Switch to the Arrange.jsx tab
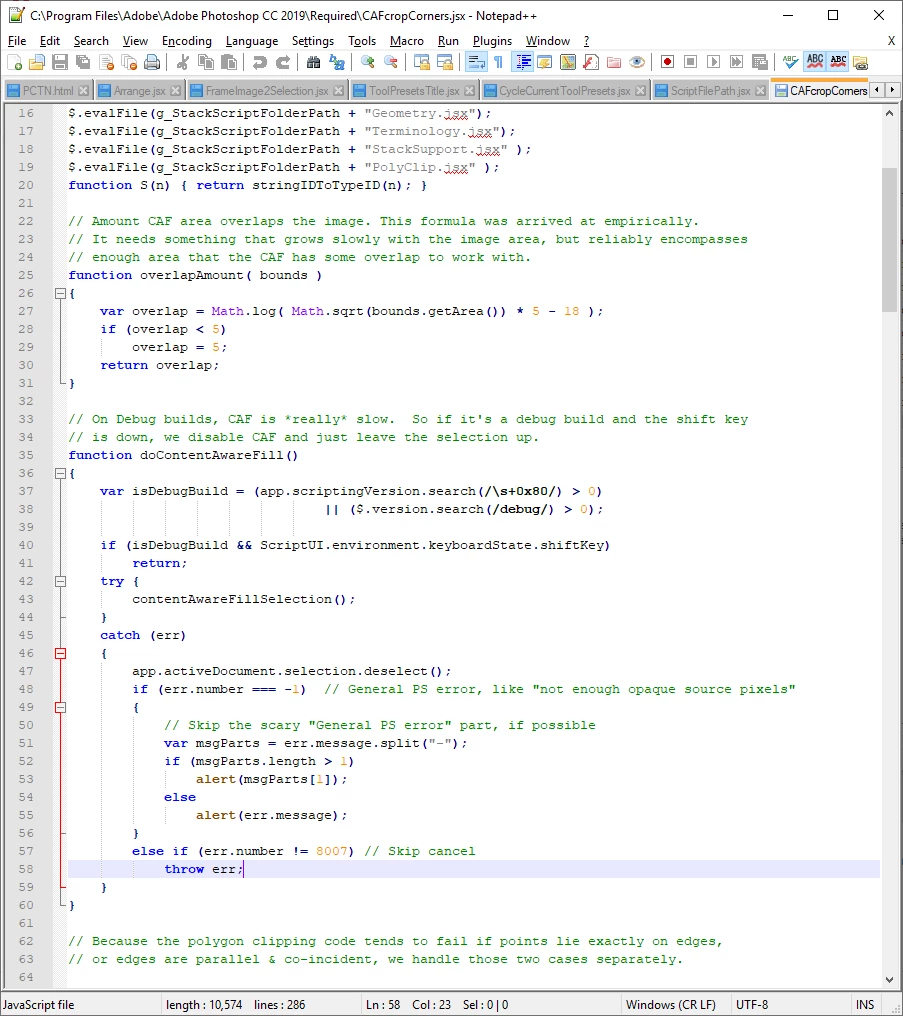Viewport: 903px width, 1016px height. tap(139, 91)
